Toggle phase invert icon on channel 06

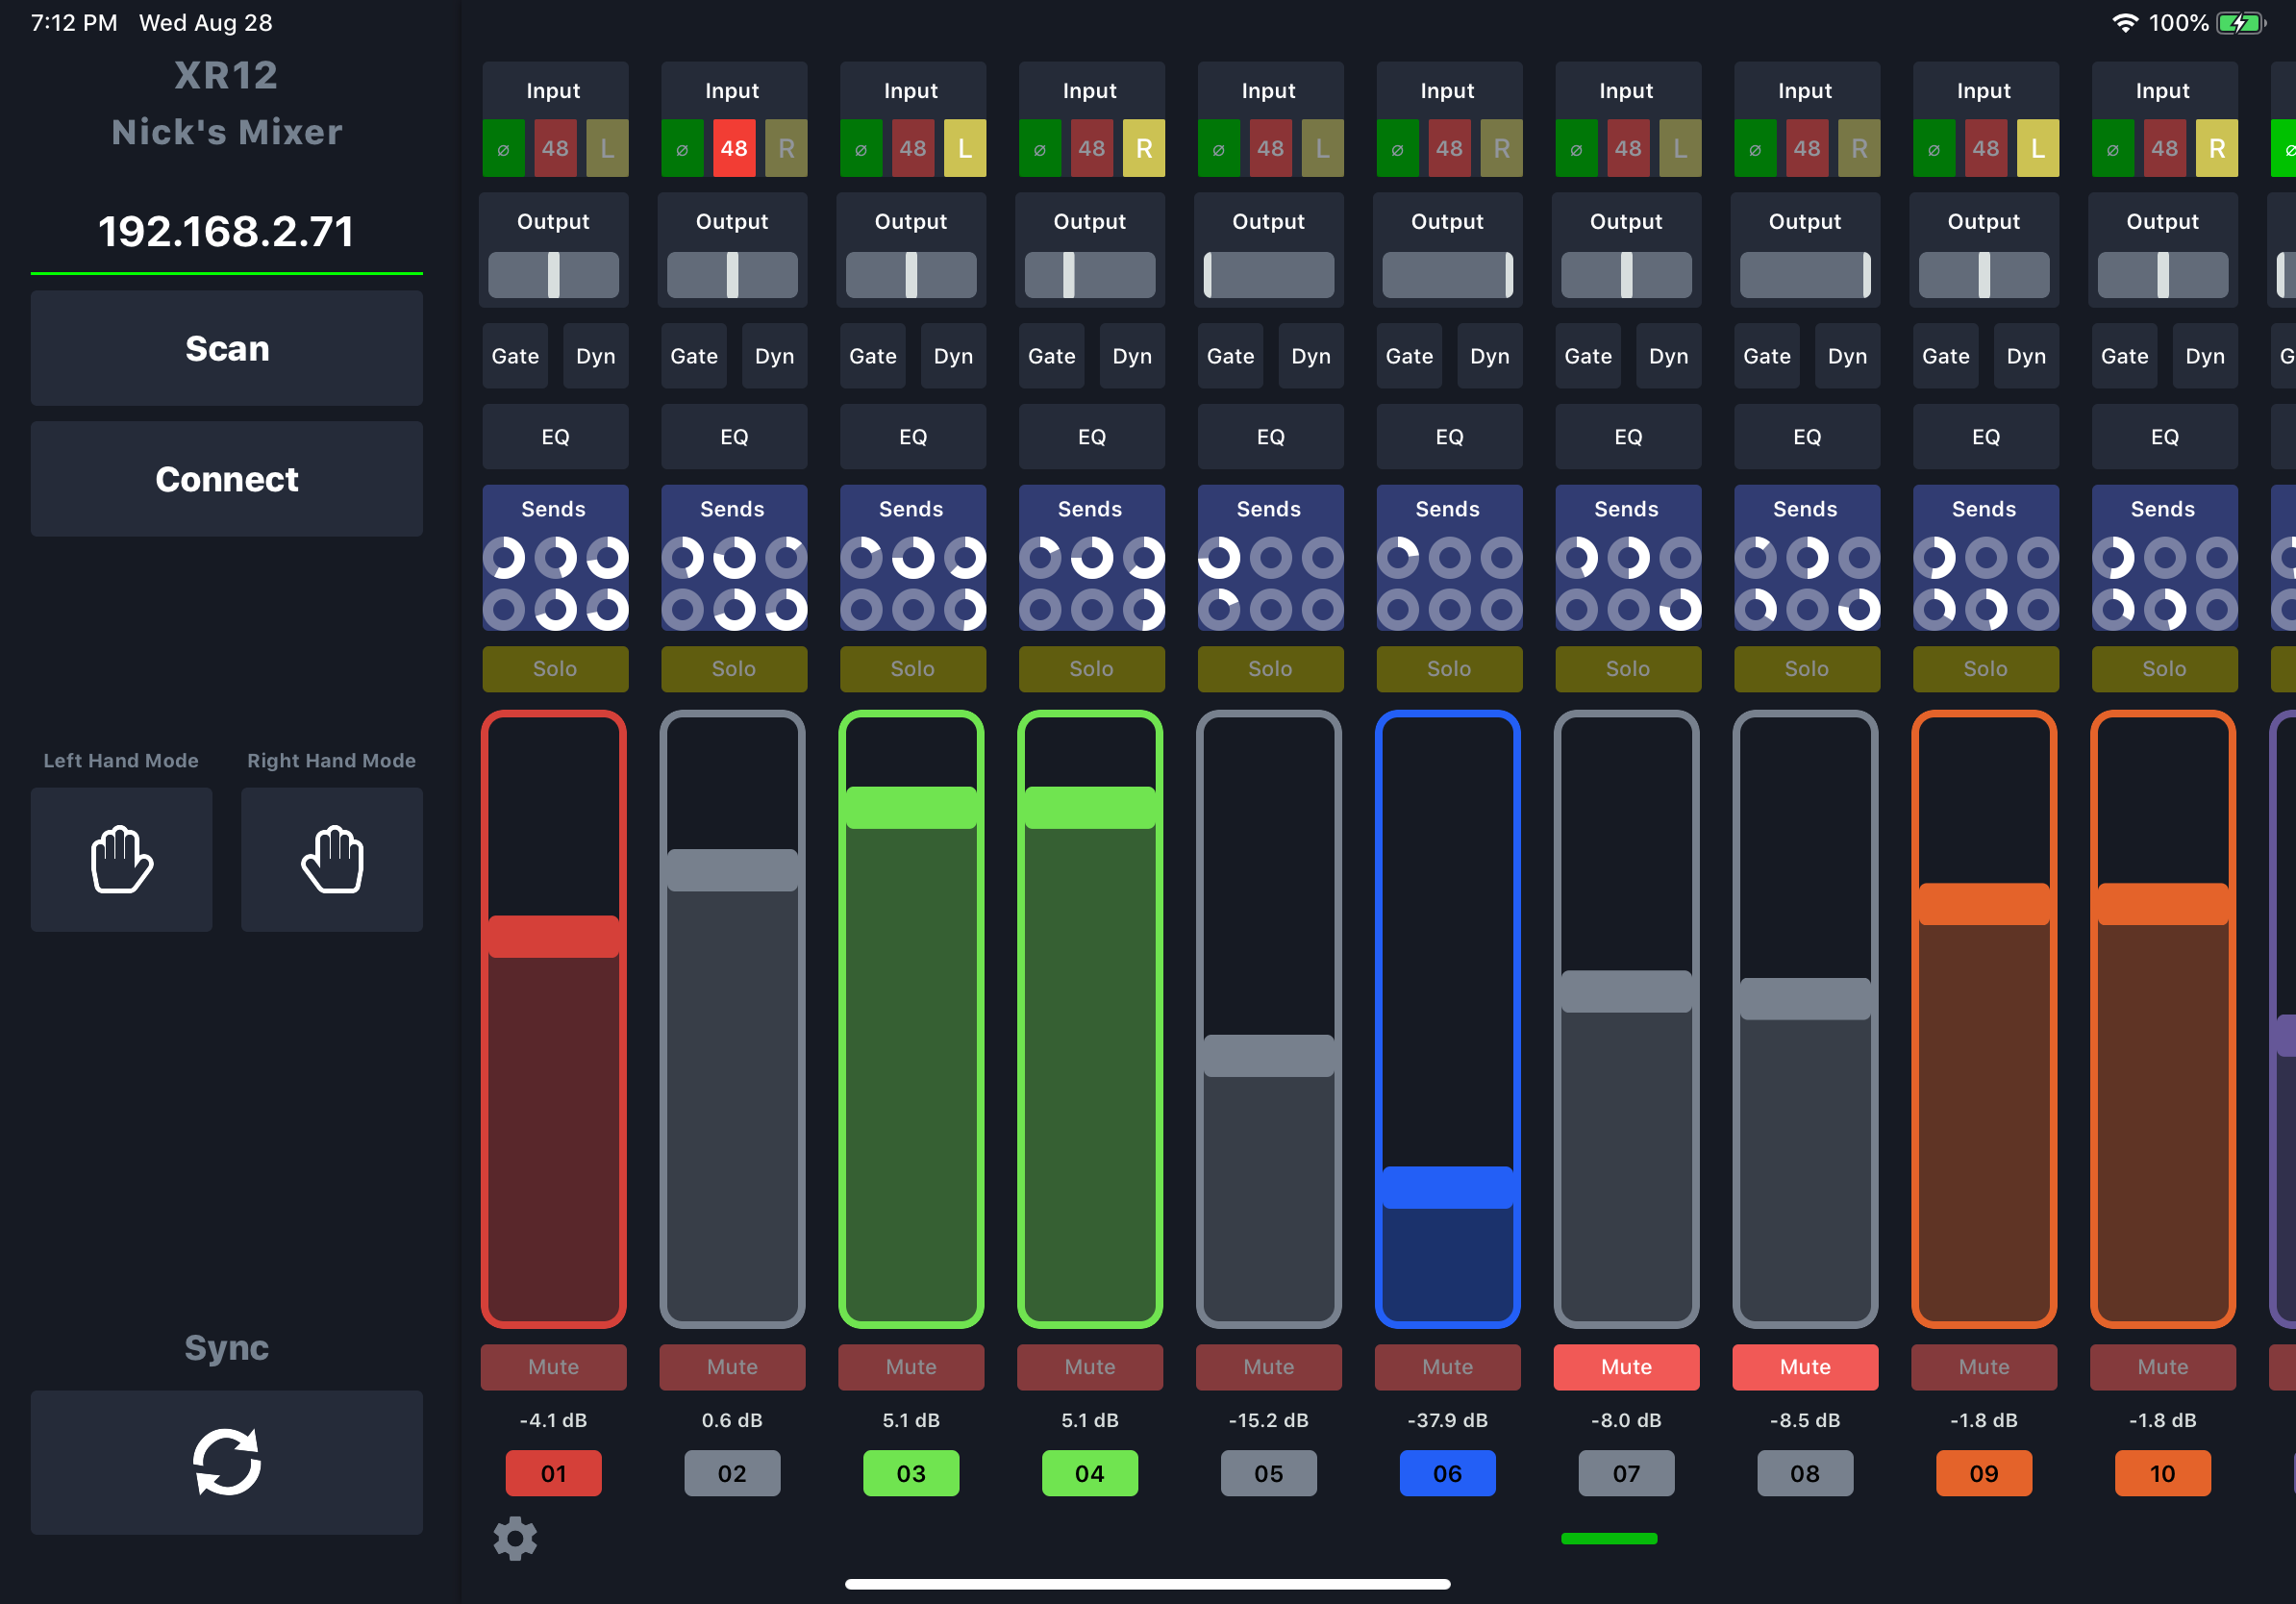coord(1397,149)
